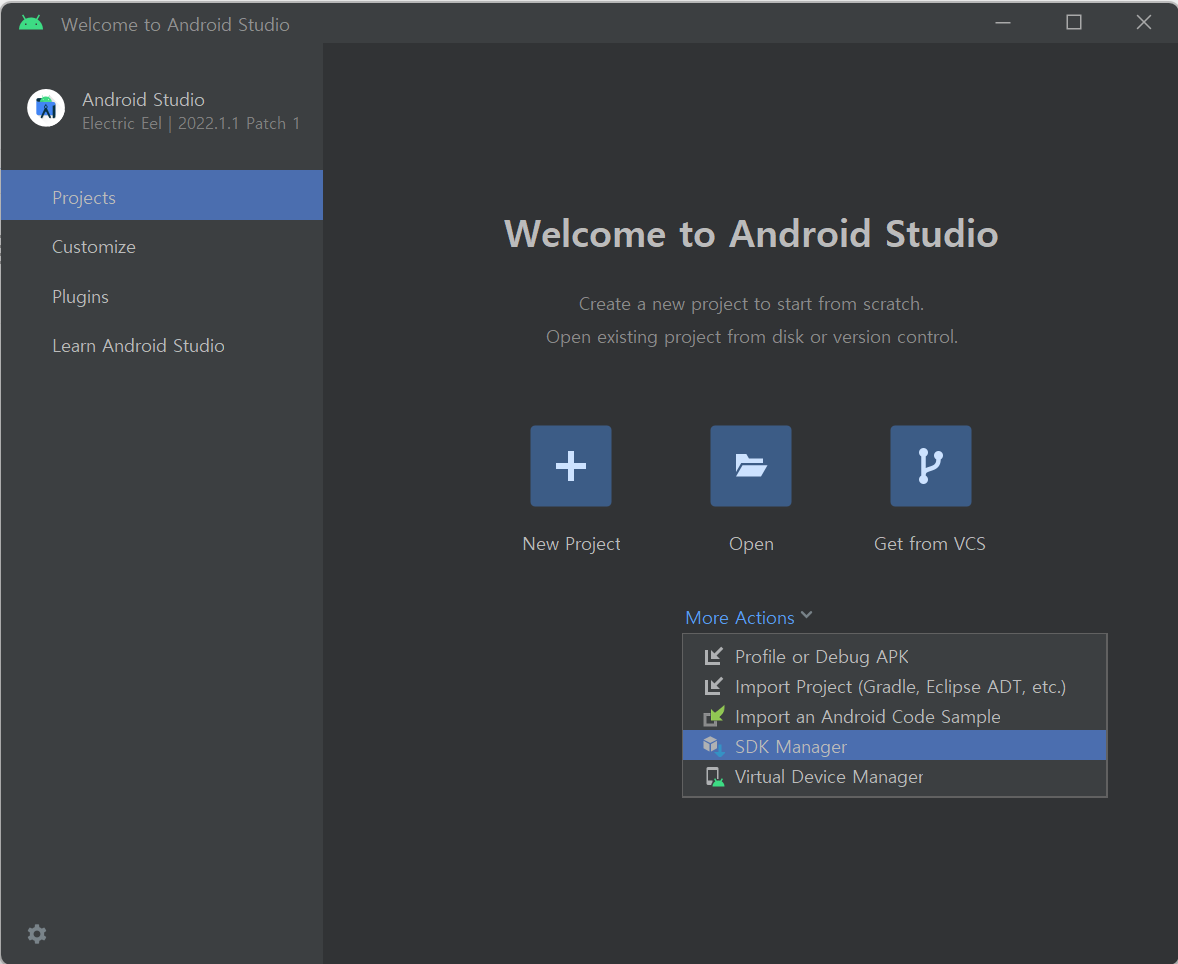Click the Get from VCS branch icon

click(x=931, y=466)
